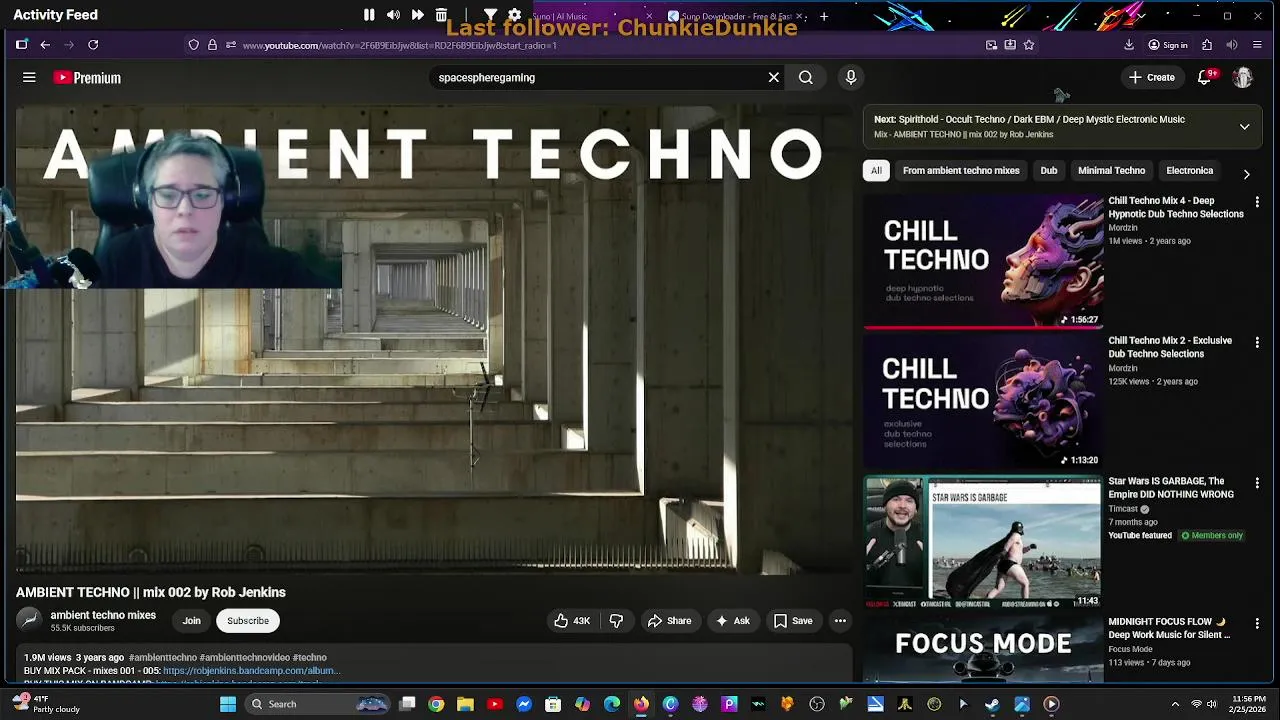The width and height of the screenshot is (1280, 720).
Task: Open the account avatar menu
Action: tap(1243, 77)
